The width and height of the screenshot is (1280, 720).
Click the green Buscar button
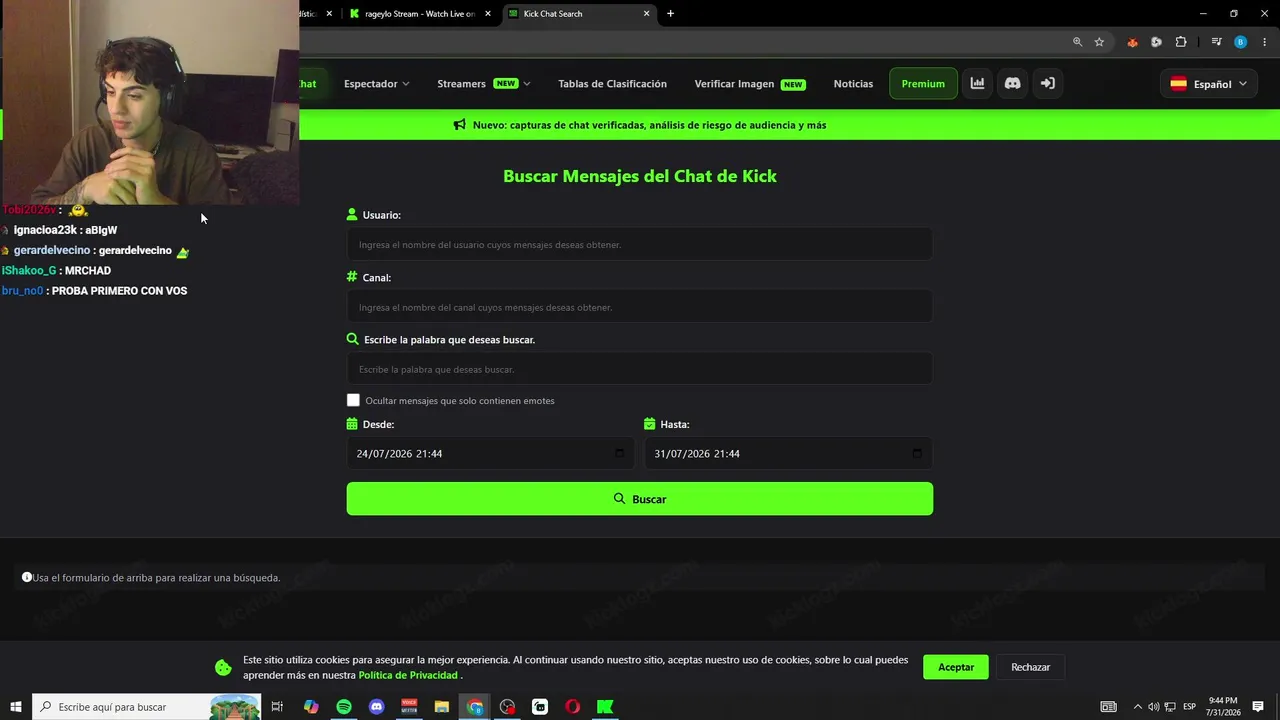[640, 499]
